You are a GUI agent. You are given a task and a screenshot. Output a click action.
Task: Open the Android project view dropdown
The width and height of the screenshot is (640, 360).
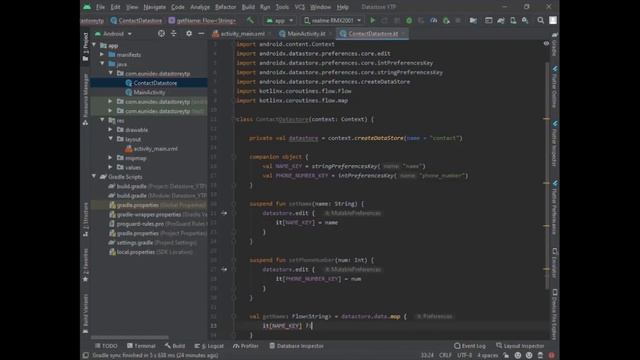pyautogui.click(x=113, y=33)
